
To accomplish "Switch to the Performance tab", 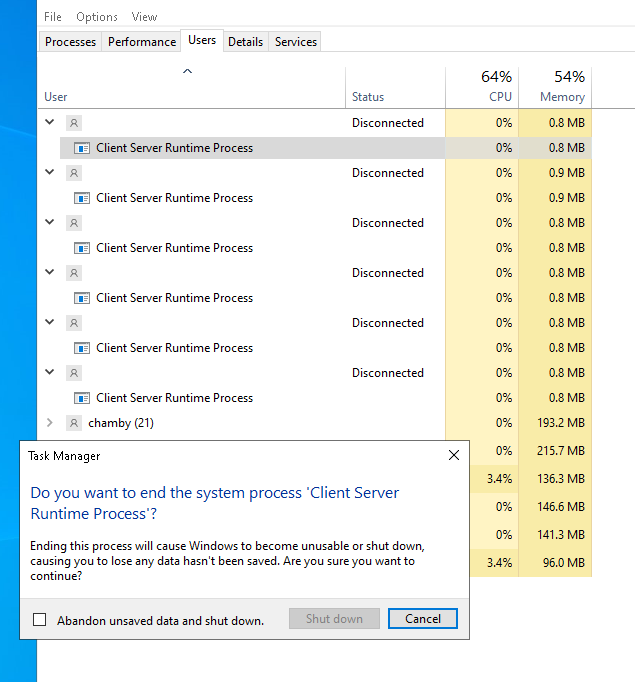I will coord(142,41).
